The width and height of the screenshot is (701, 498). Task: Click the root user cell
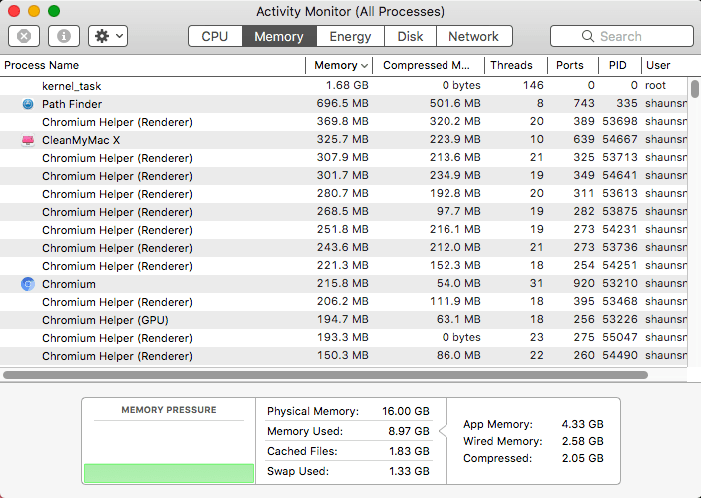pos(655,85)
